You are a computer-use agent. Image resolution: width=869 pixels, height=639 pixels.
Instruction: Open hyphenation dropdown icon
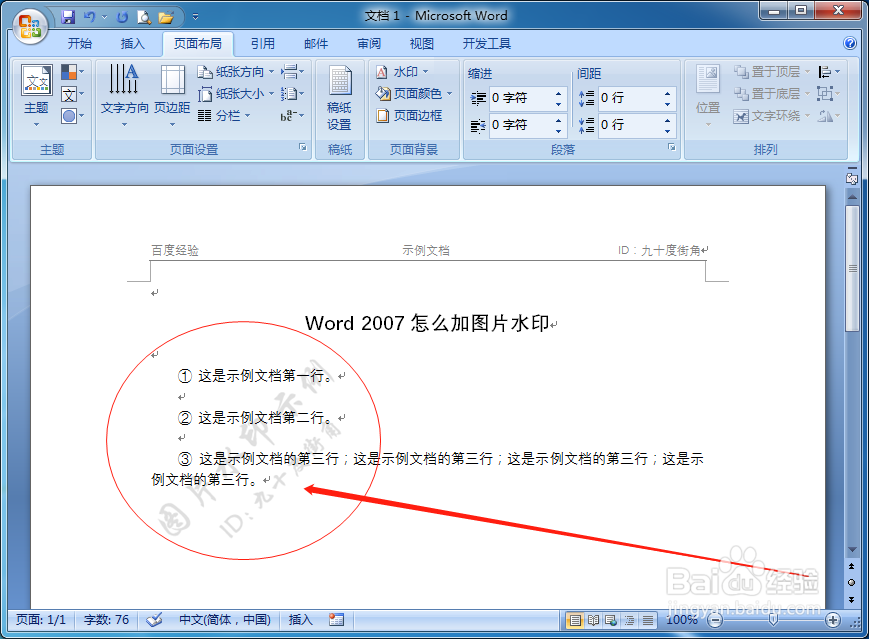click(292, 116)
